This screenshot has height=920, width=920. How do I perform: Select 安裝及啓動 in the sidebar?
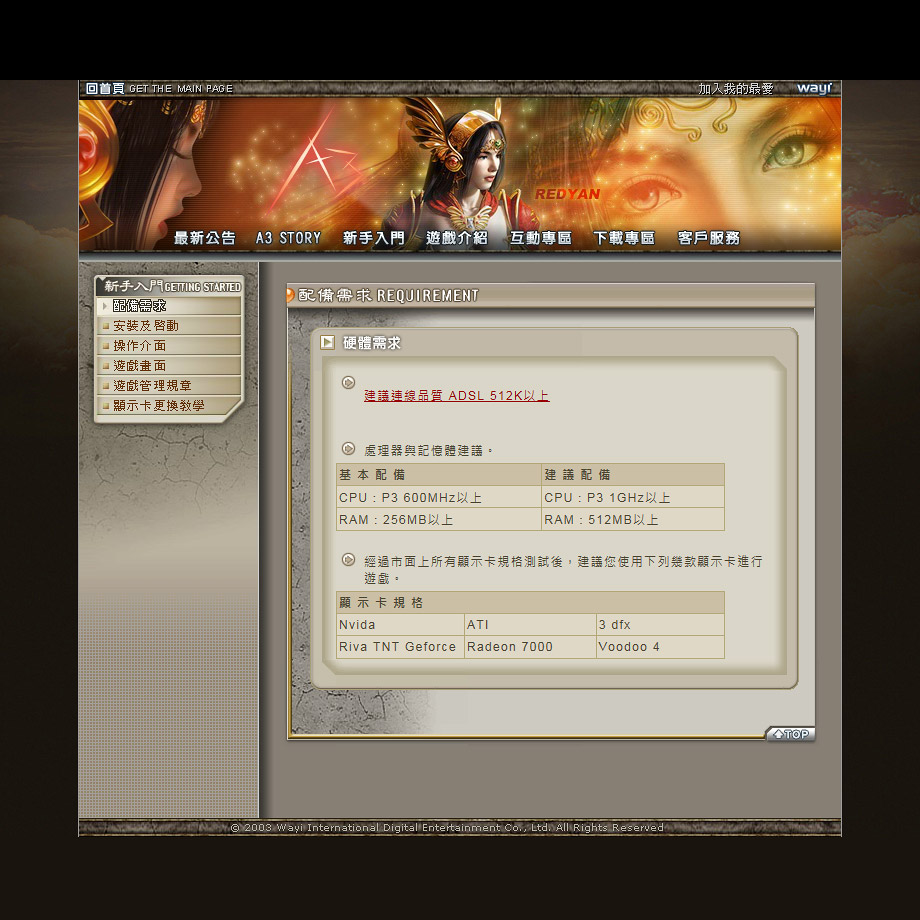(169, 326)
